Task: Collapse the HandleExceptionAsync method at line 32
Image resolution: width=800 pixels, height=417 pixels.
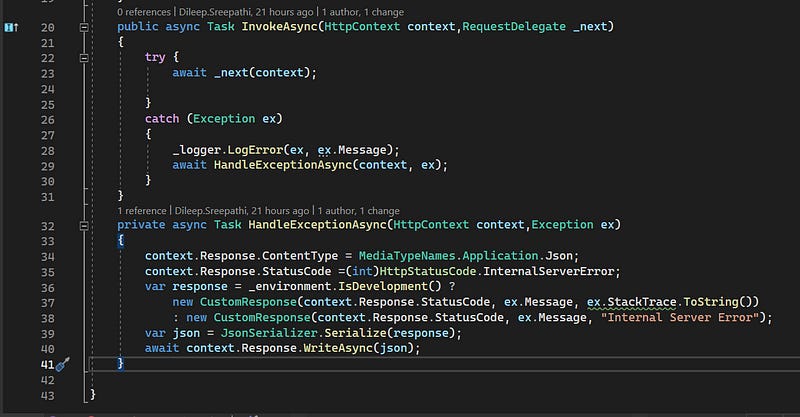Action: 84,226
